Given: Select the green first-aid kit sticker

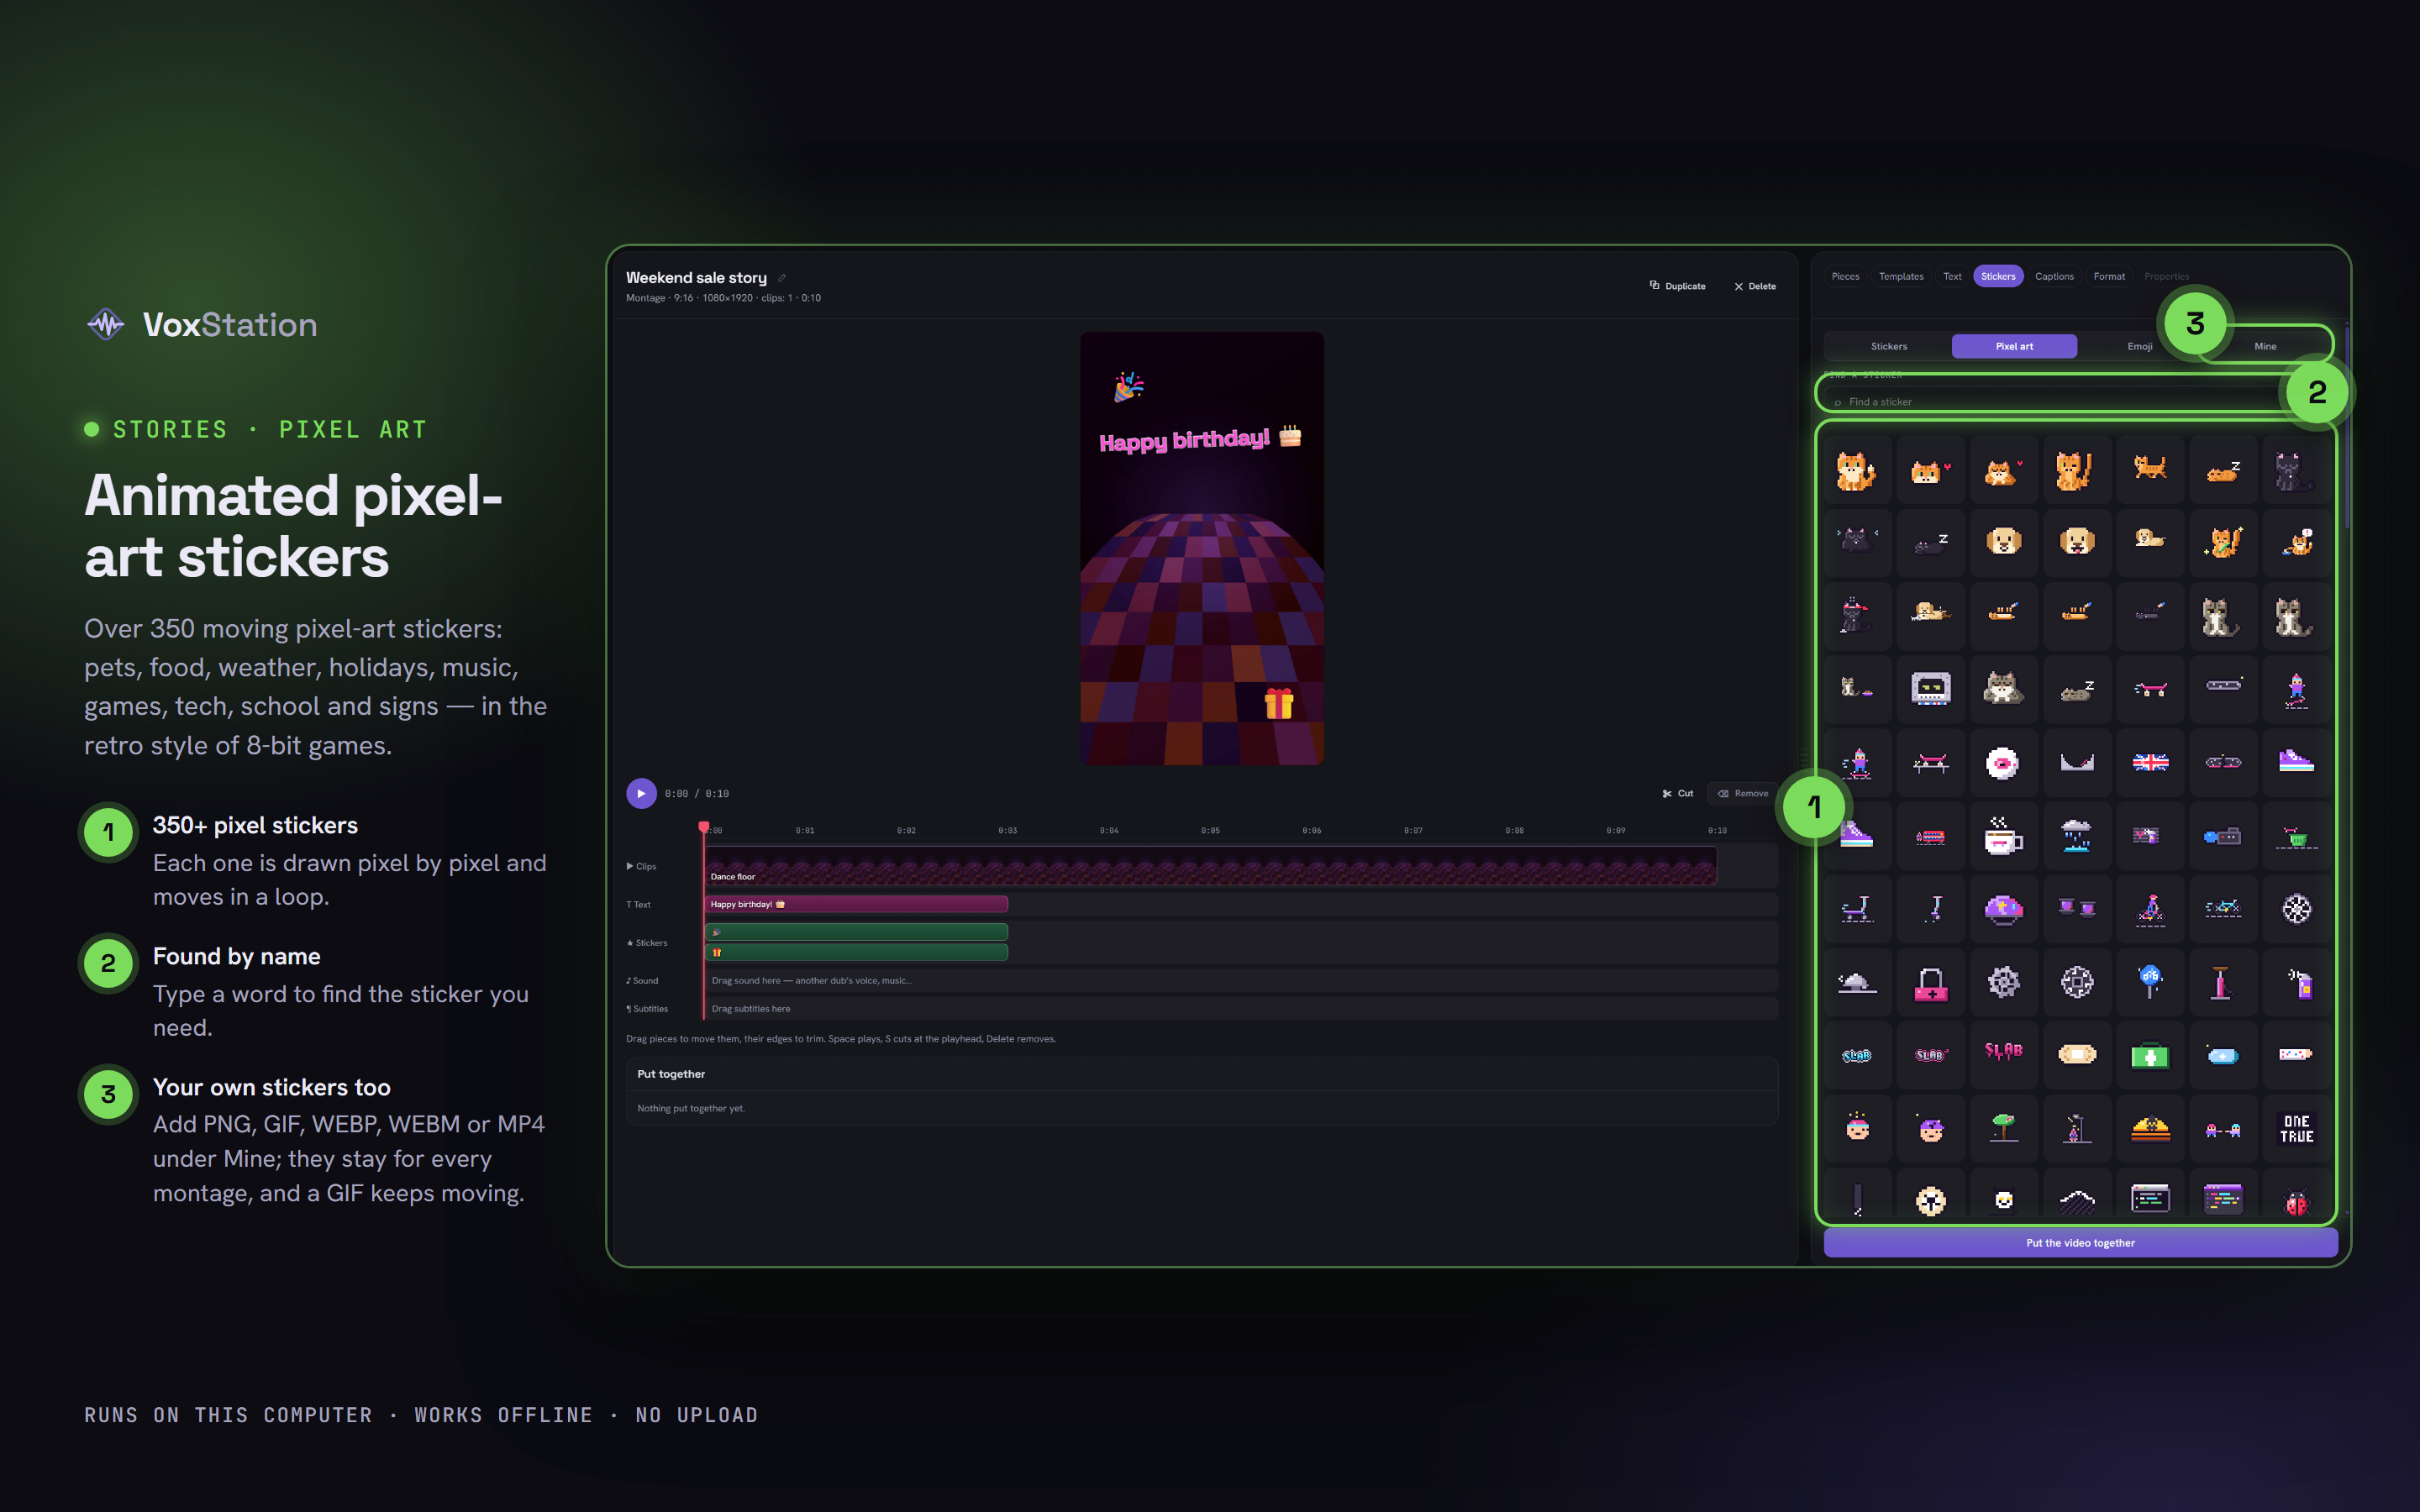Looking at the screenshot, I should [x=2150, y=1055].
